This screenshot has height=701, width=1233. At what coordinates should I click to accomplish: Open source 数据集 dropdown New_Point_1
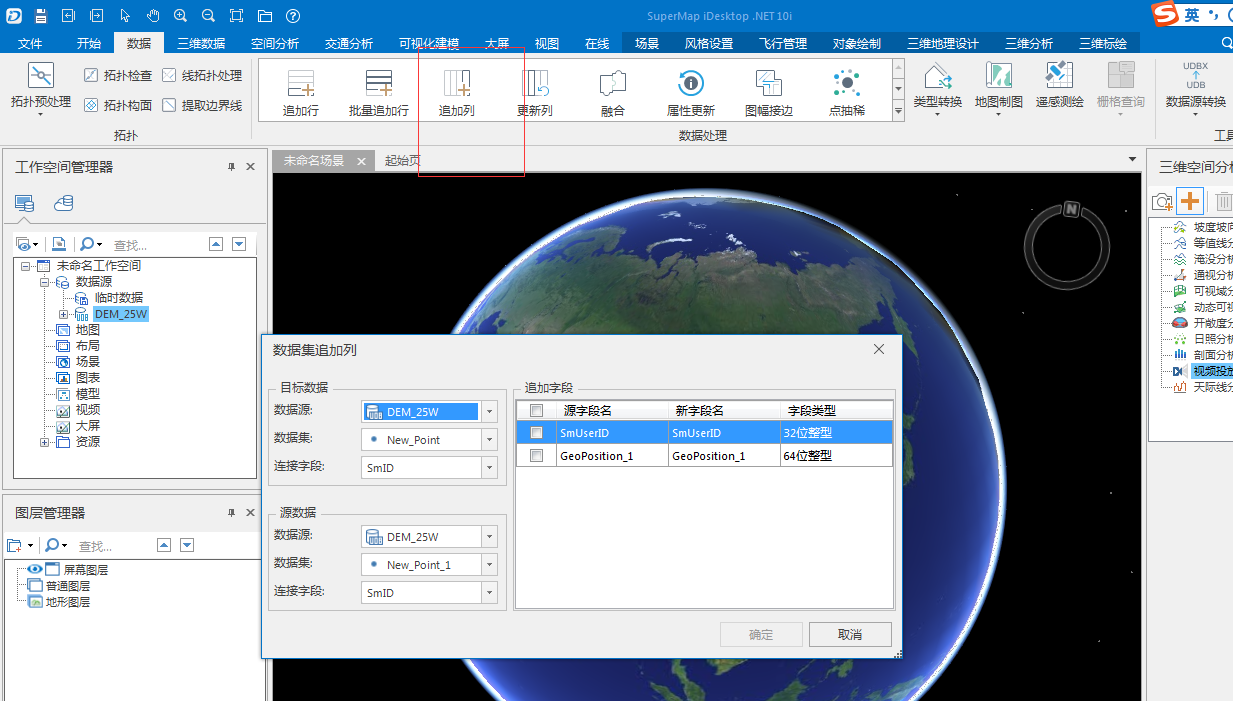[489, 565]
